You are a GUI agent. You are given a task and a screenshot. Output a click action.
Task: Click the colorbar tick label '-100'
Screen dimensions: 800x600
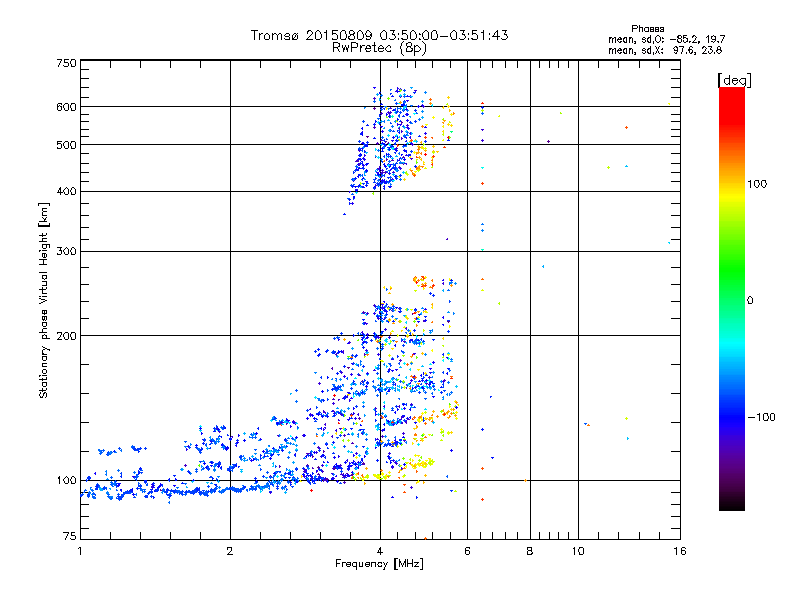pos(761,417)
